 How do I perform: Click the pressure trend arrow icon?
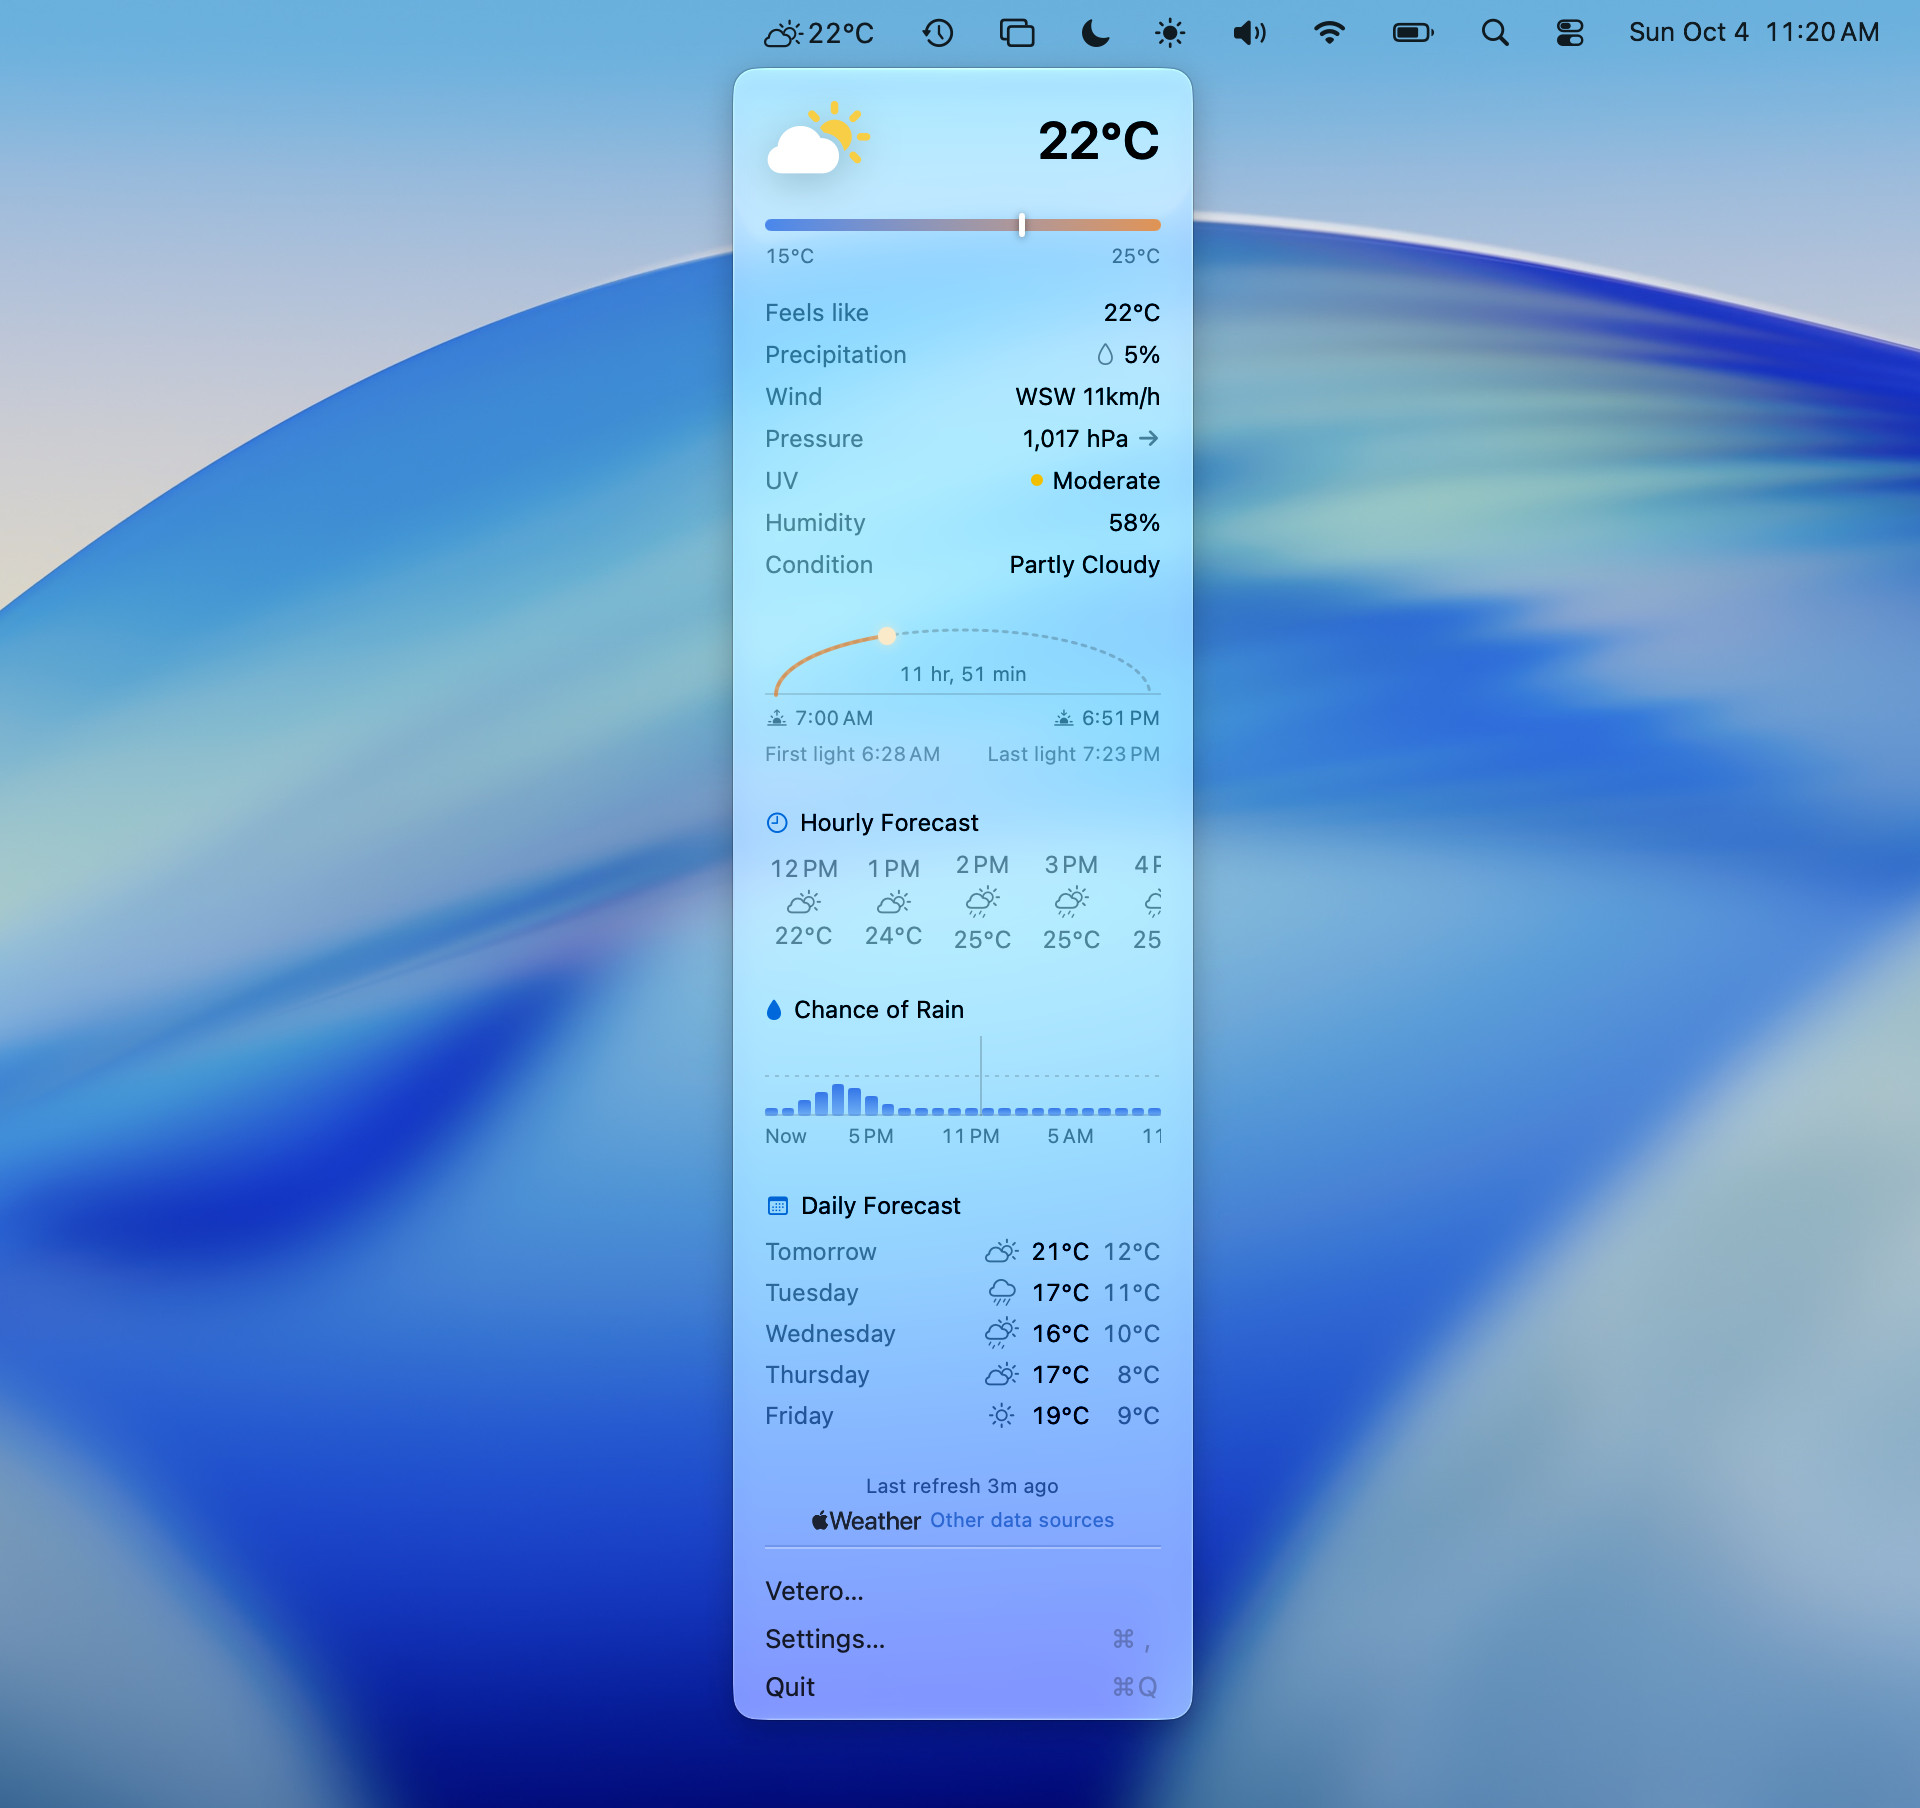(x=1149, y=438)
